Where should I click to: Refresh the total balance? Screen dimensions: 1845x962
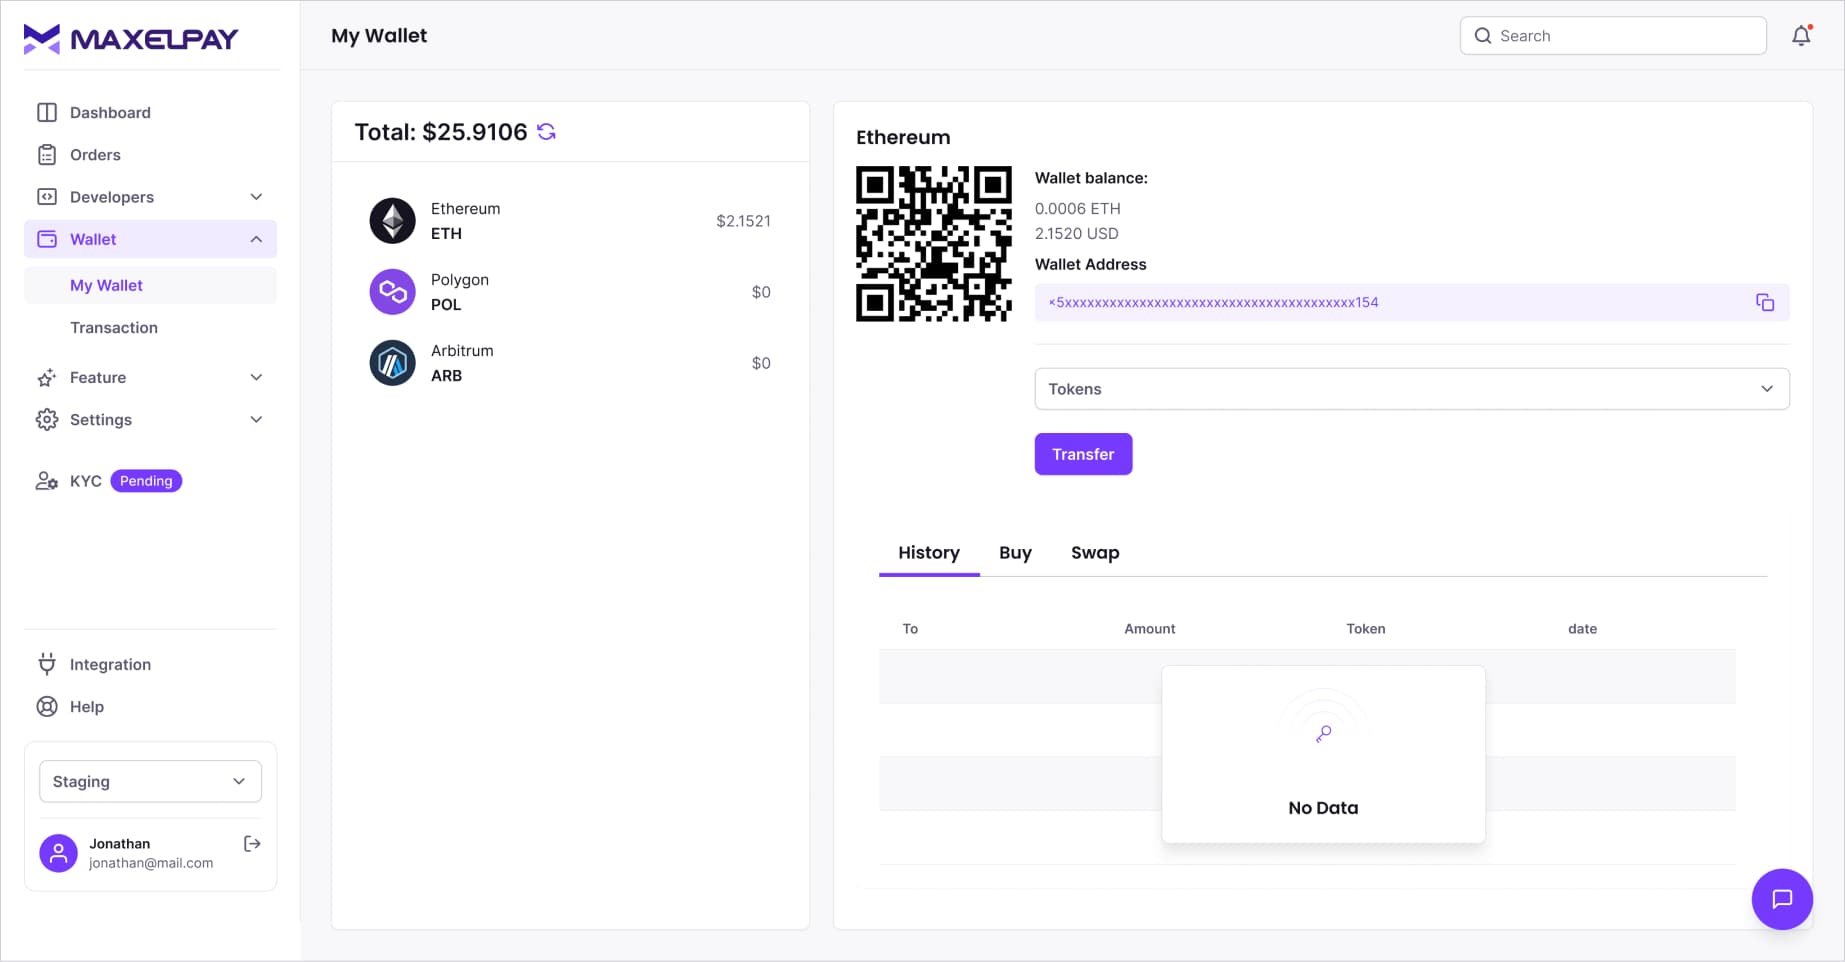click(546, 131)
